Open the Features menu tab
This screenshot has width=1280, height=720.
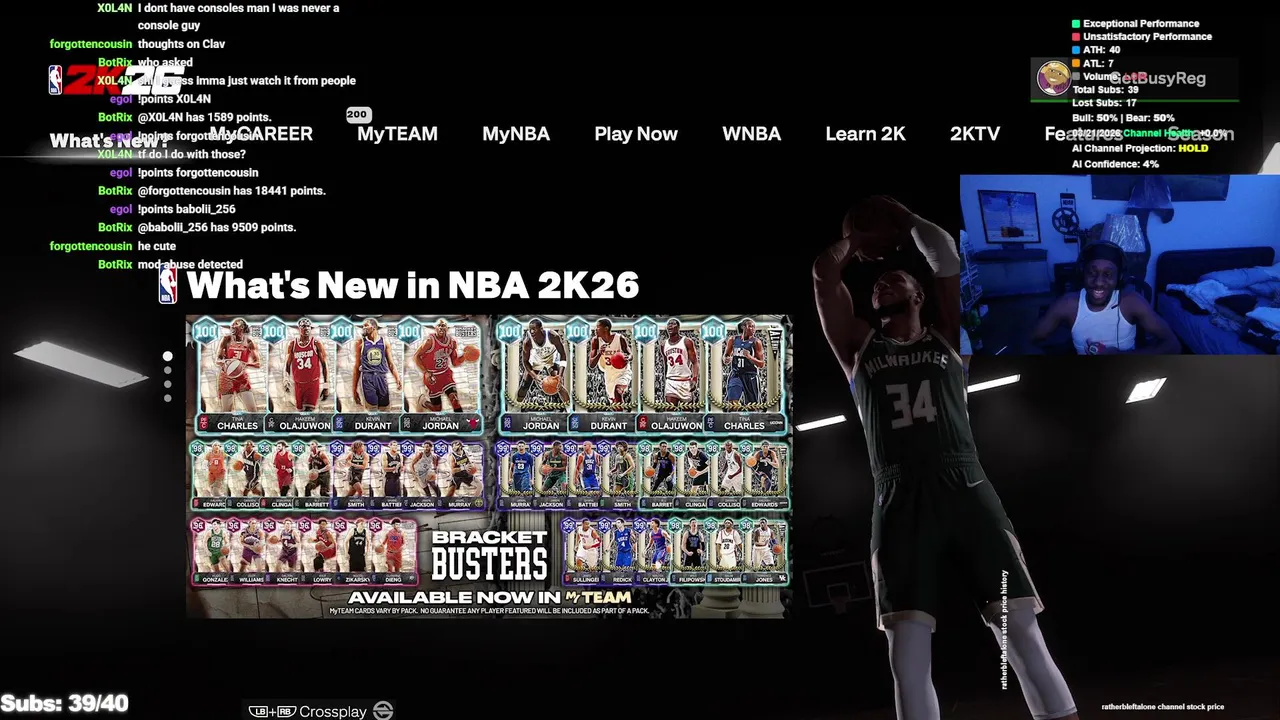(1083, 134)
